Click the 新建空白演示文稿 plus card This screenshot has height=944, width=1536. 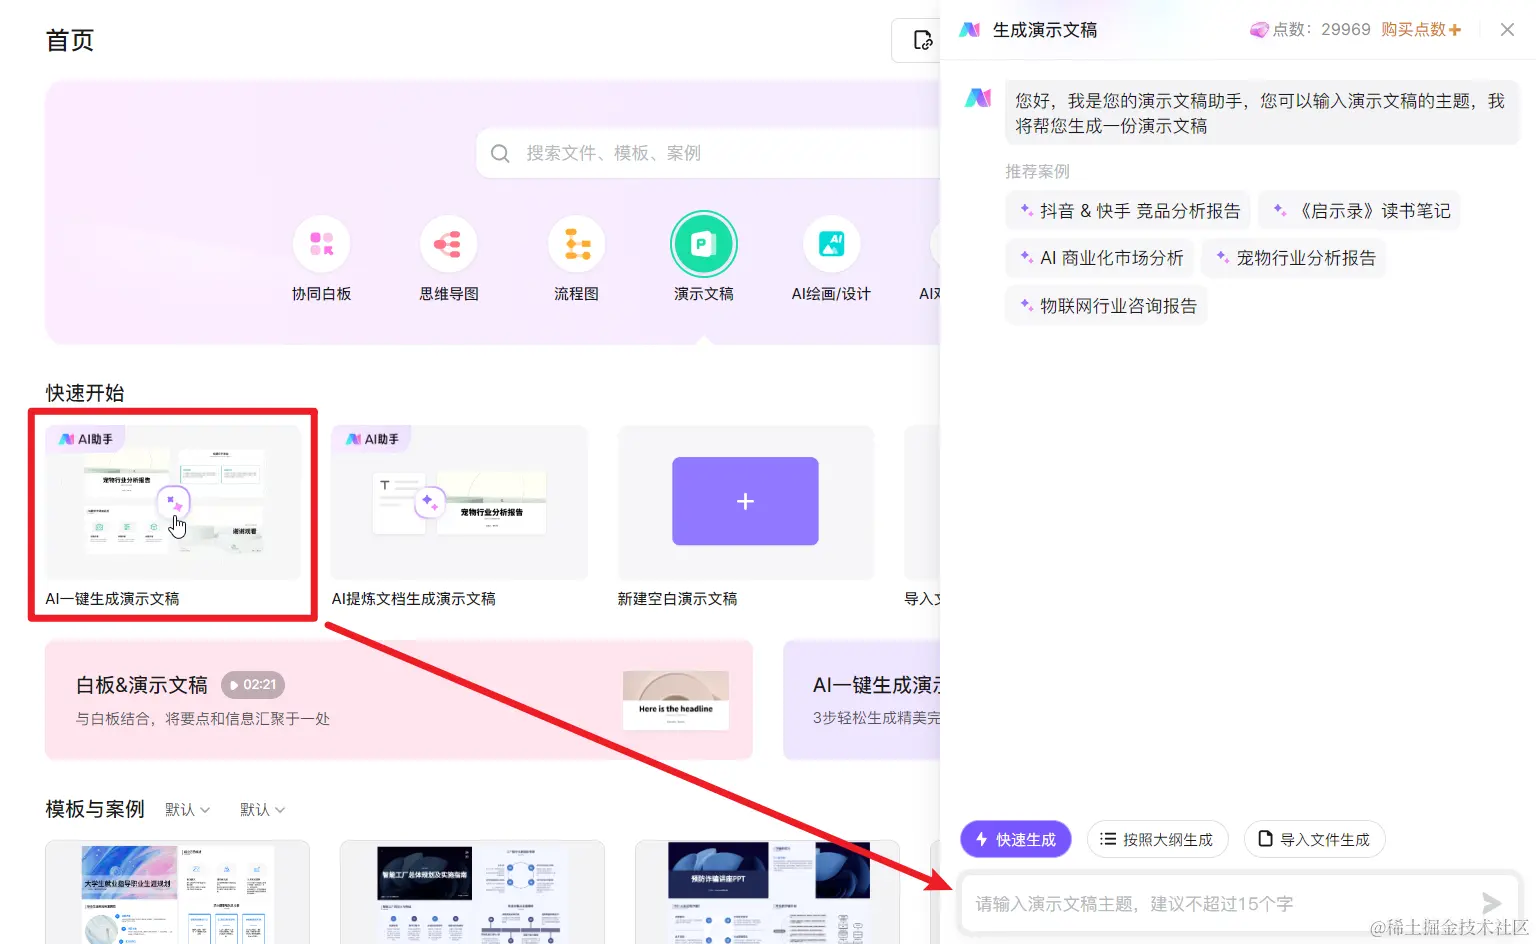(745, 501)
